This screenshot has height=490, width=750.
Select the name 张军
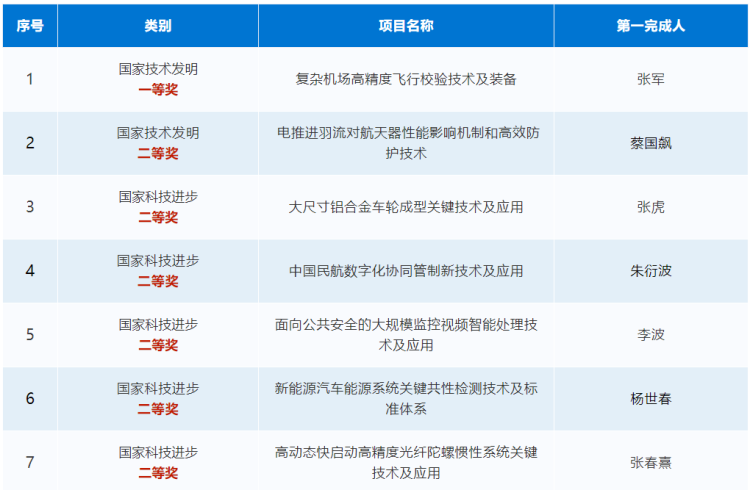pos(651,79)
